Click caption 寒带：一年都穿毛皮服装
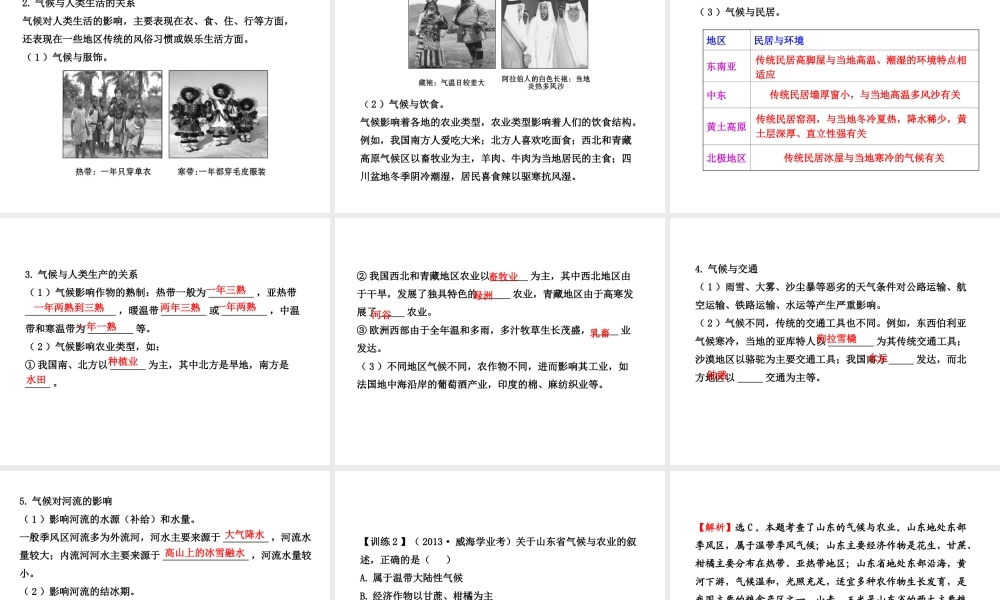The width and height of the screenshot is (1000, 600). 221,172
